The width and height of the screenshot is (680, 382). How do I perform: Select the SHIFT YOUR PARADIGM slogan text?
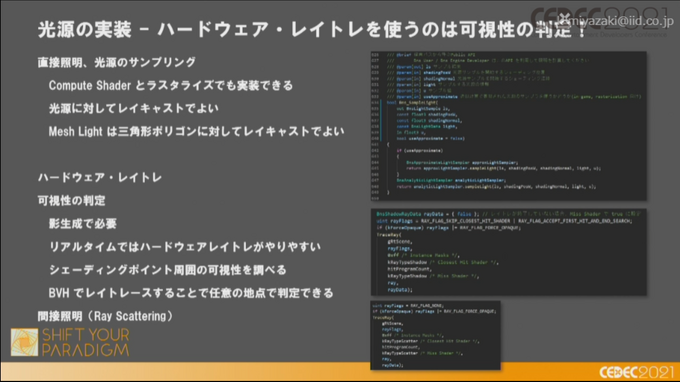click(86, 343)
